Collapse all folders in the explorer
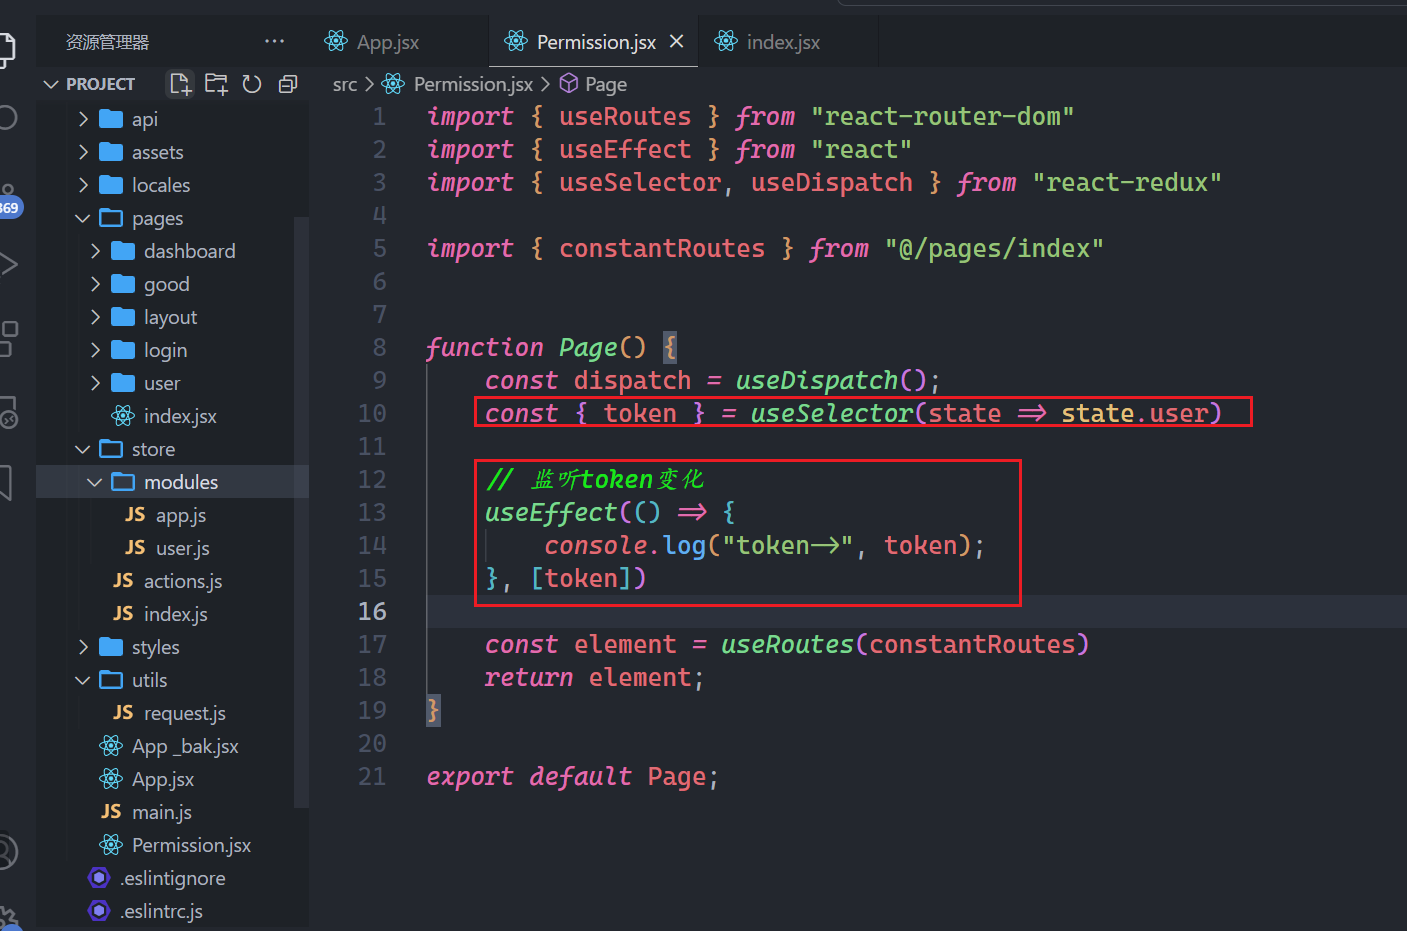Screen dimensions: 1407x931 [x=288, y=84]
